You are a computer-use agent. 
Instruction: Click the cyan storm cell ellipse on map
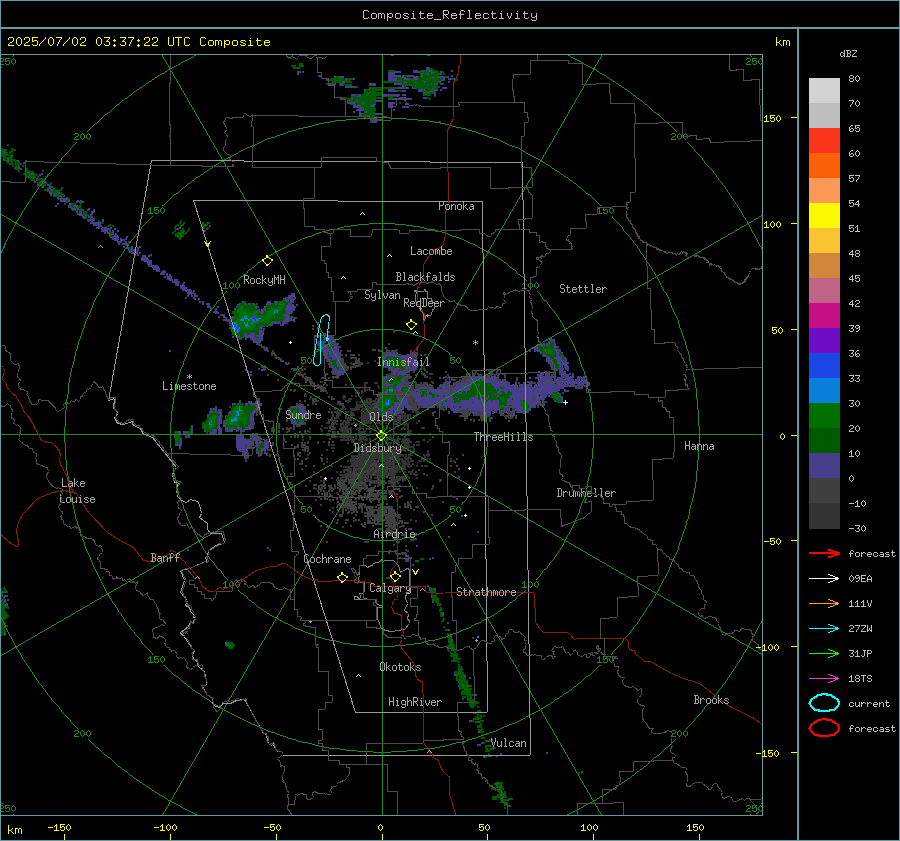322,340
